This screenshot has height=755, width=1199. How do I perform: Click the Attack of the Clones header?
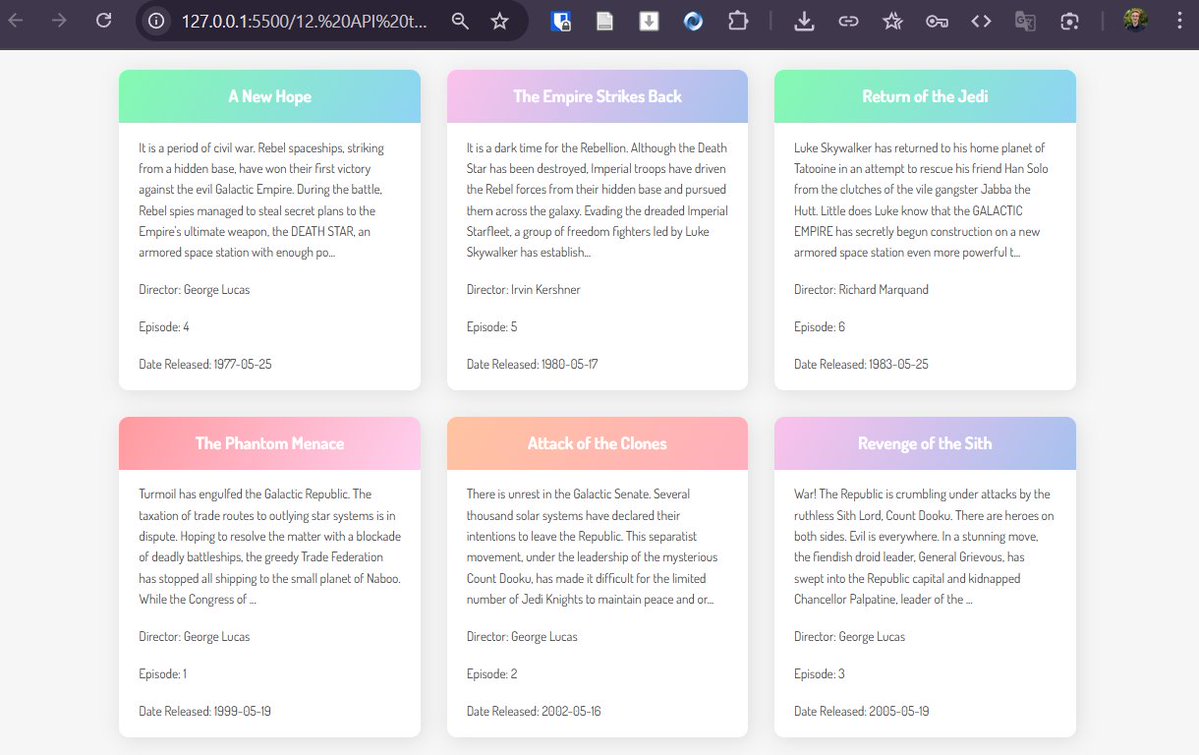pyautogui.click(x=597, y=444)
